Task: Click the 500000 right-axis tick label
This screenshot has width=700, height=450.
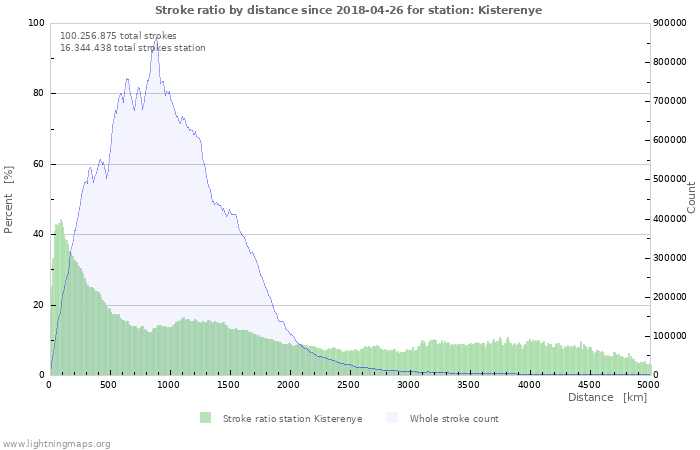Action: pos(670,179)
